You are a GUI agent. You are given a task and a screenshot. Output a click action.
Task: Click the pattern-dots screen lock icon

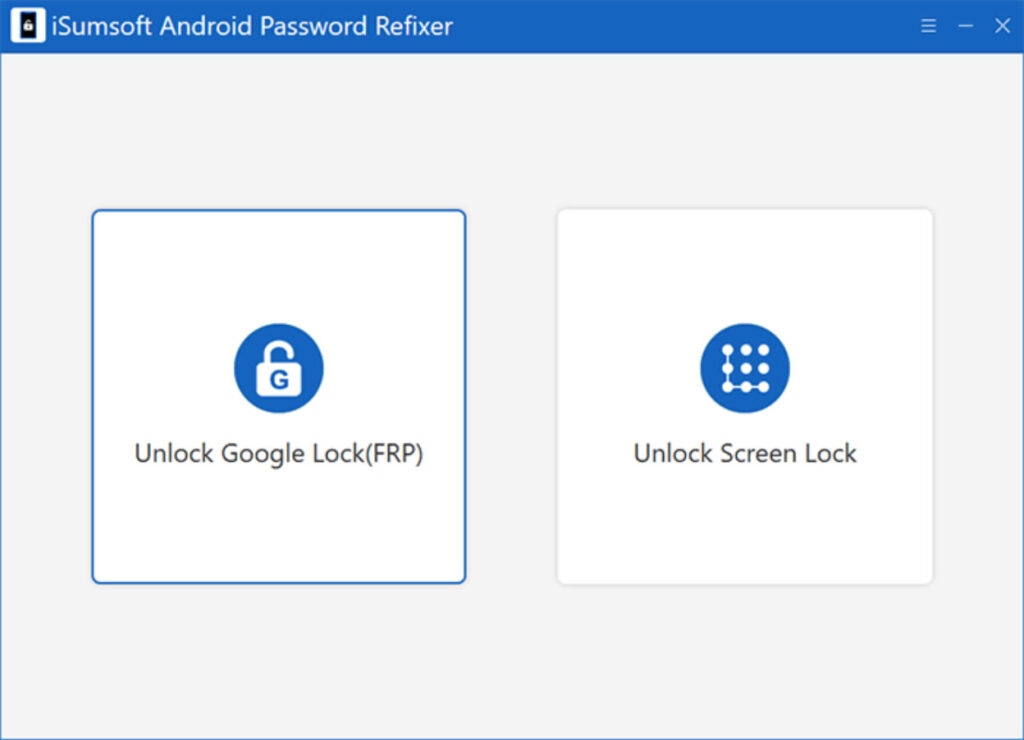[744, 368]
